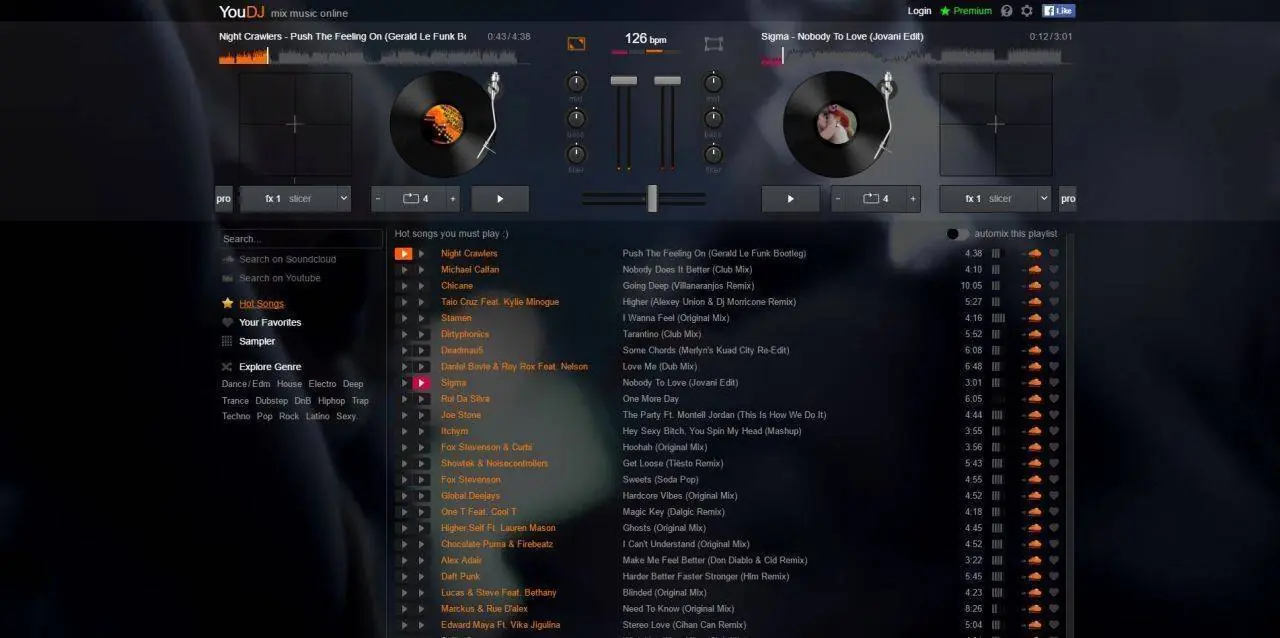Viewport: 1280px width, 638px height.
Task: Click the left channel volume fader
Action: click(623, 80)
